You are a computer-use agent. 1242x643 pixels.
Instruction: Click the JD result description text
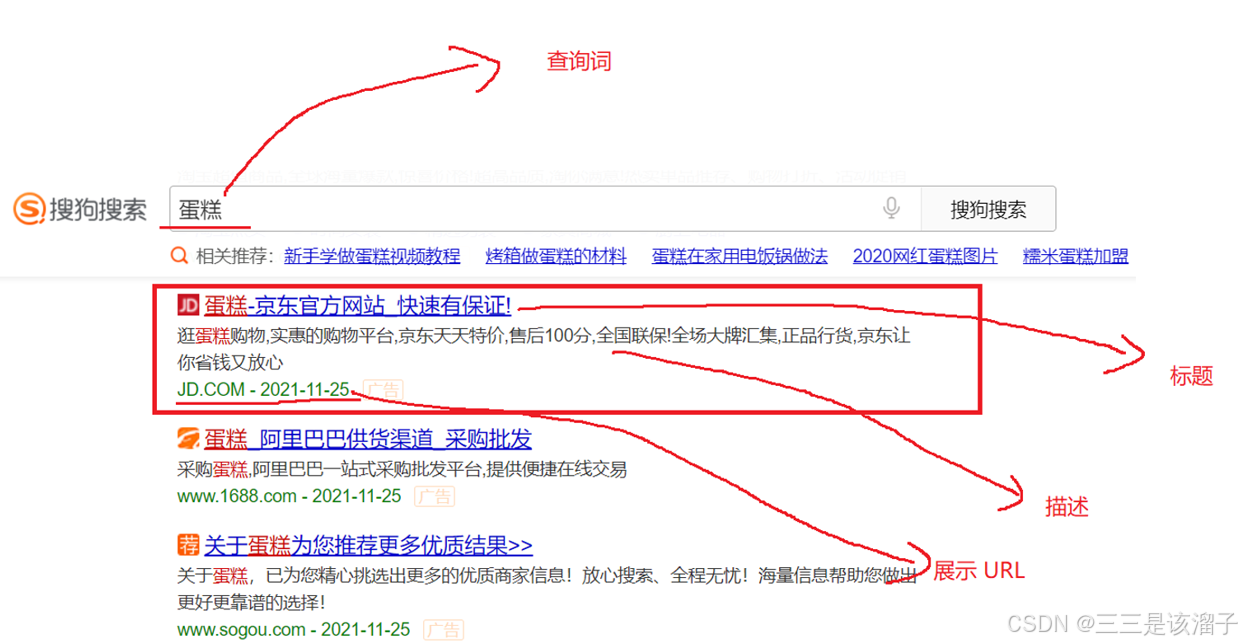tap(544, 349)
